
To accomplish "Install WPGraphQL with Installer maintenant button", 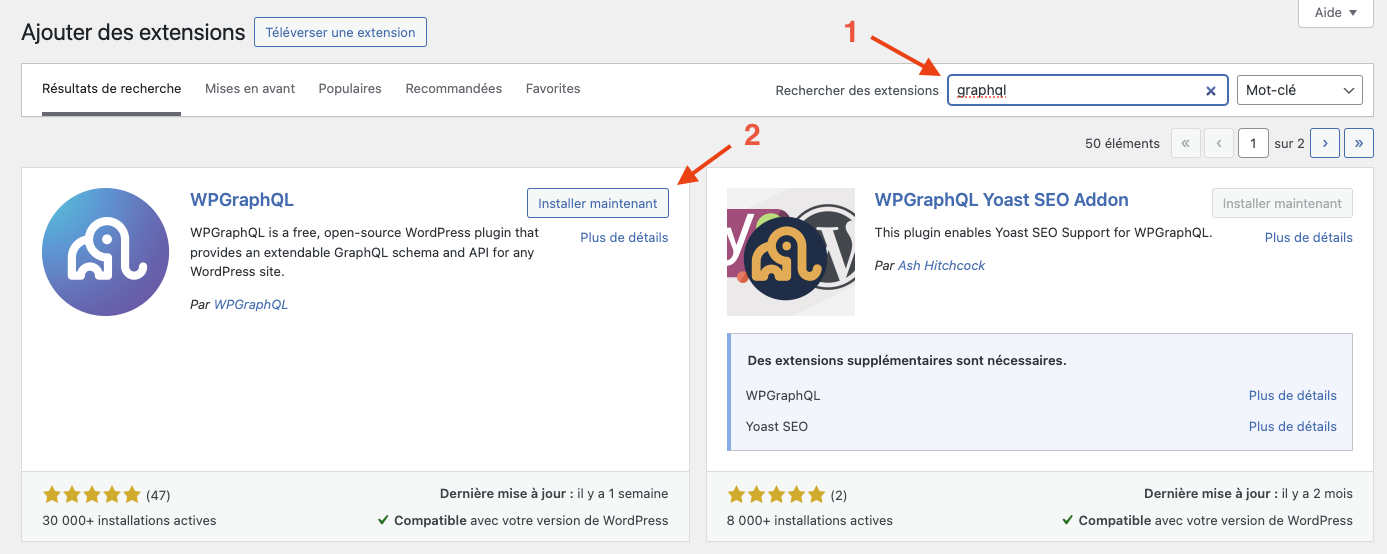I will 598,203.
